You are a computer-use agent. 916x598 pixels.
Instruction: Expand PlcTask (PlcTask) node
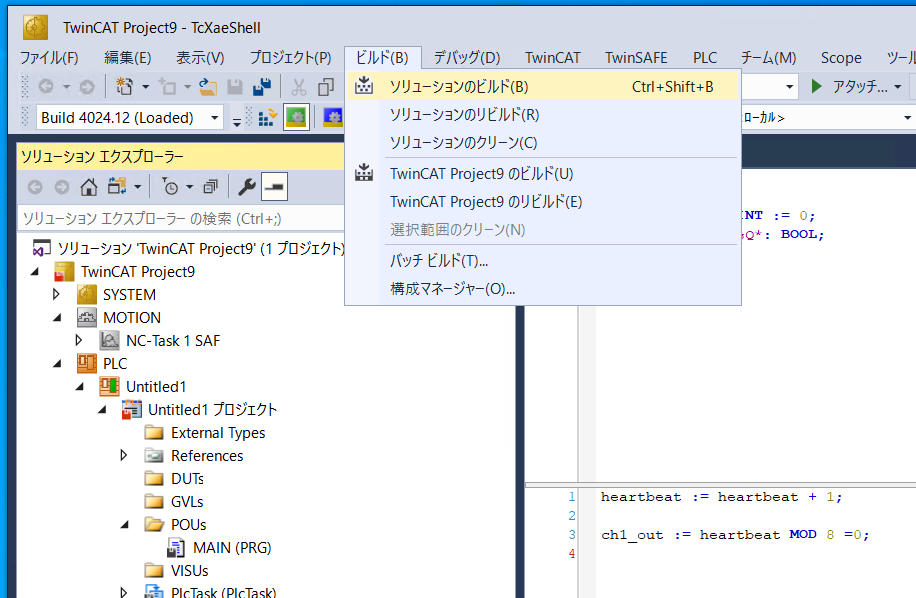124,592
